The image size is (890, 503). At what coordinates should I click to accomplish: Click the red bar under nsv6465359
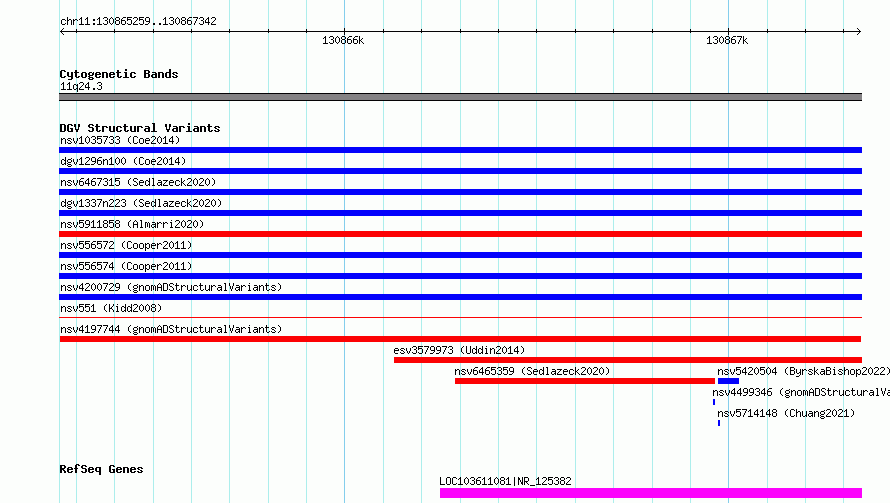point(585,381)
